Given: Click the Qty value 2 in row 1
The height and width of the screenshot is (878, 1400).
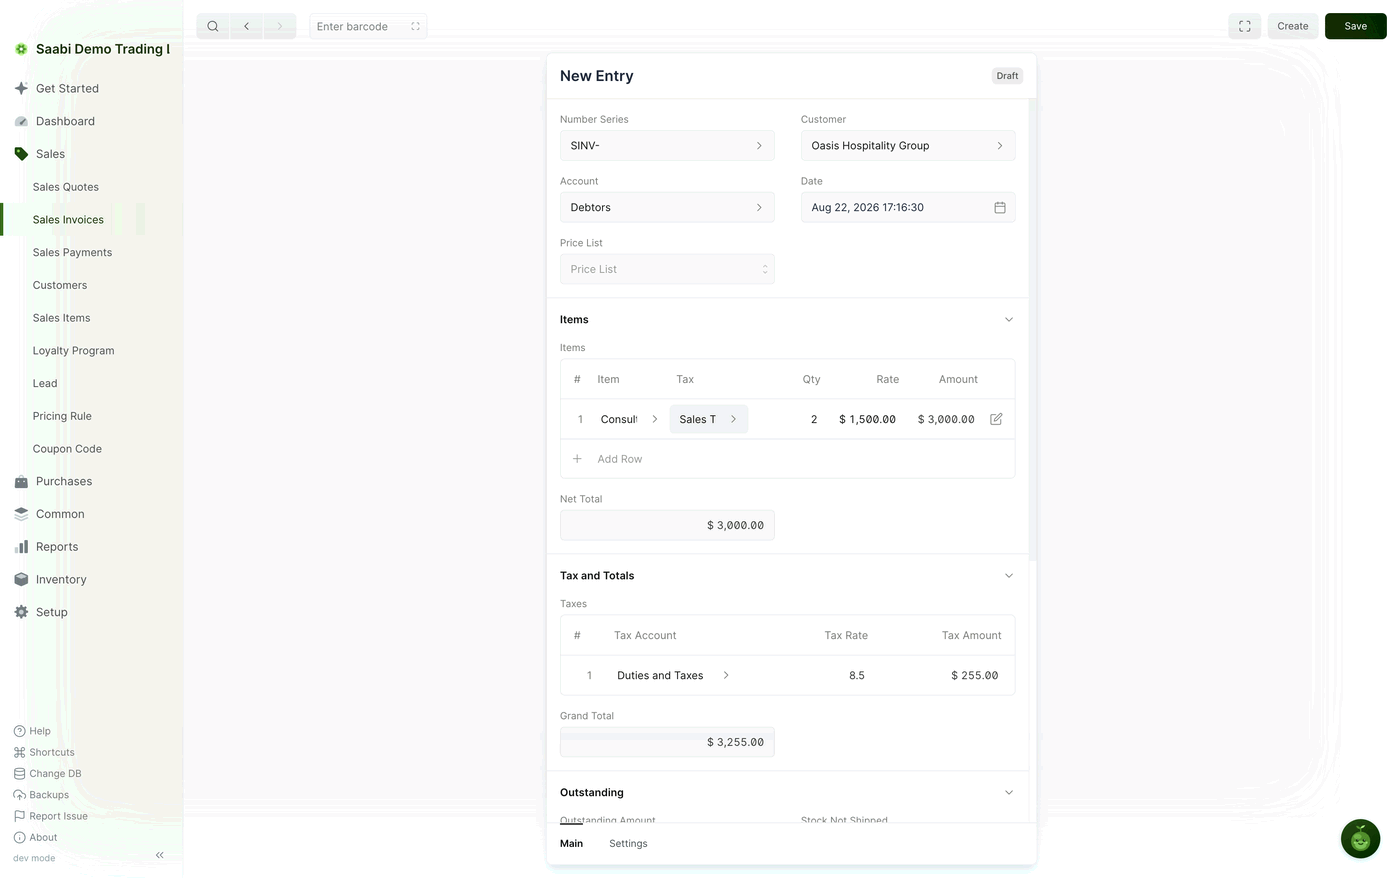Looking at the screenshot, I should [814, 420].
